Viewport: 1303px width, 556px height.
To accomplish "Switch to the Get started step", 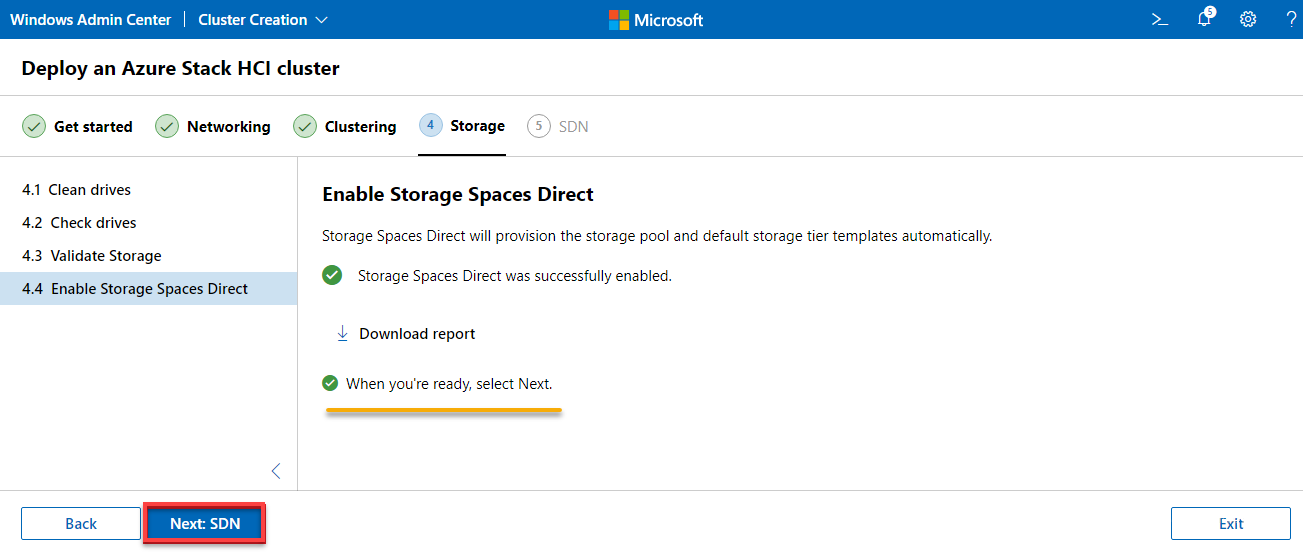I will (x=77, y=126).
